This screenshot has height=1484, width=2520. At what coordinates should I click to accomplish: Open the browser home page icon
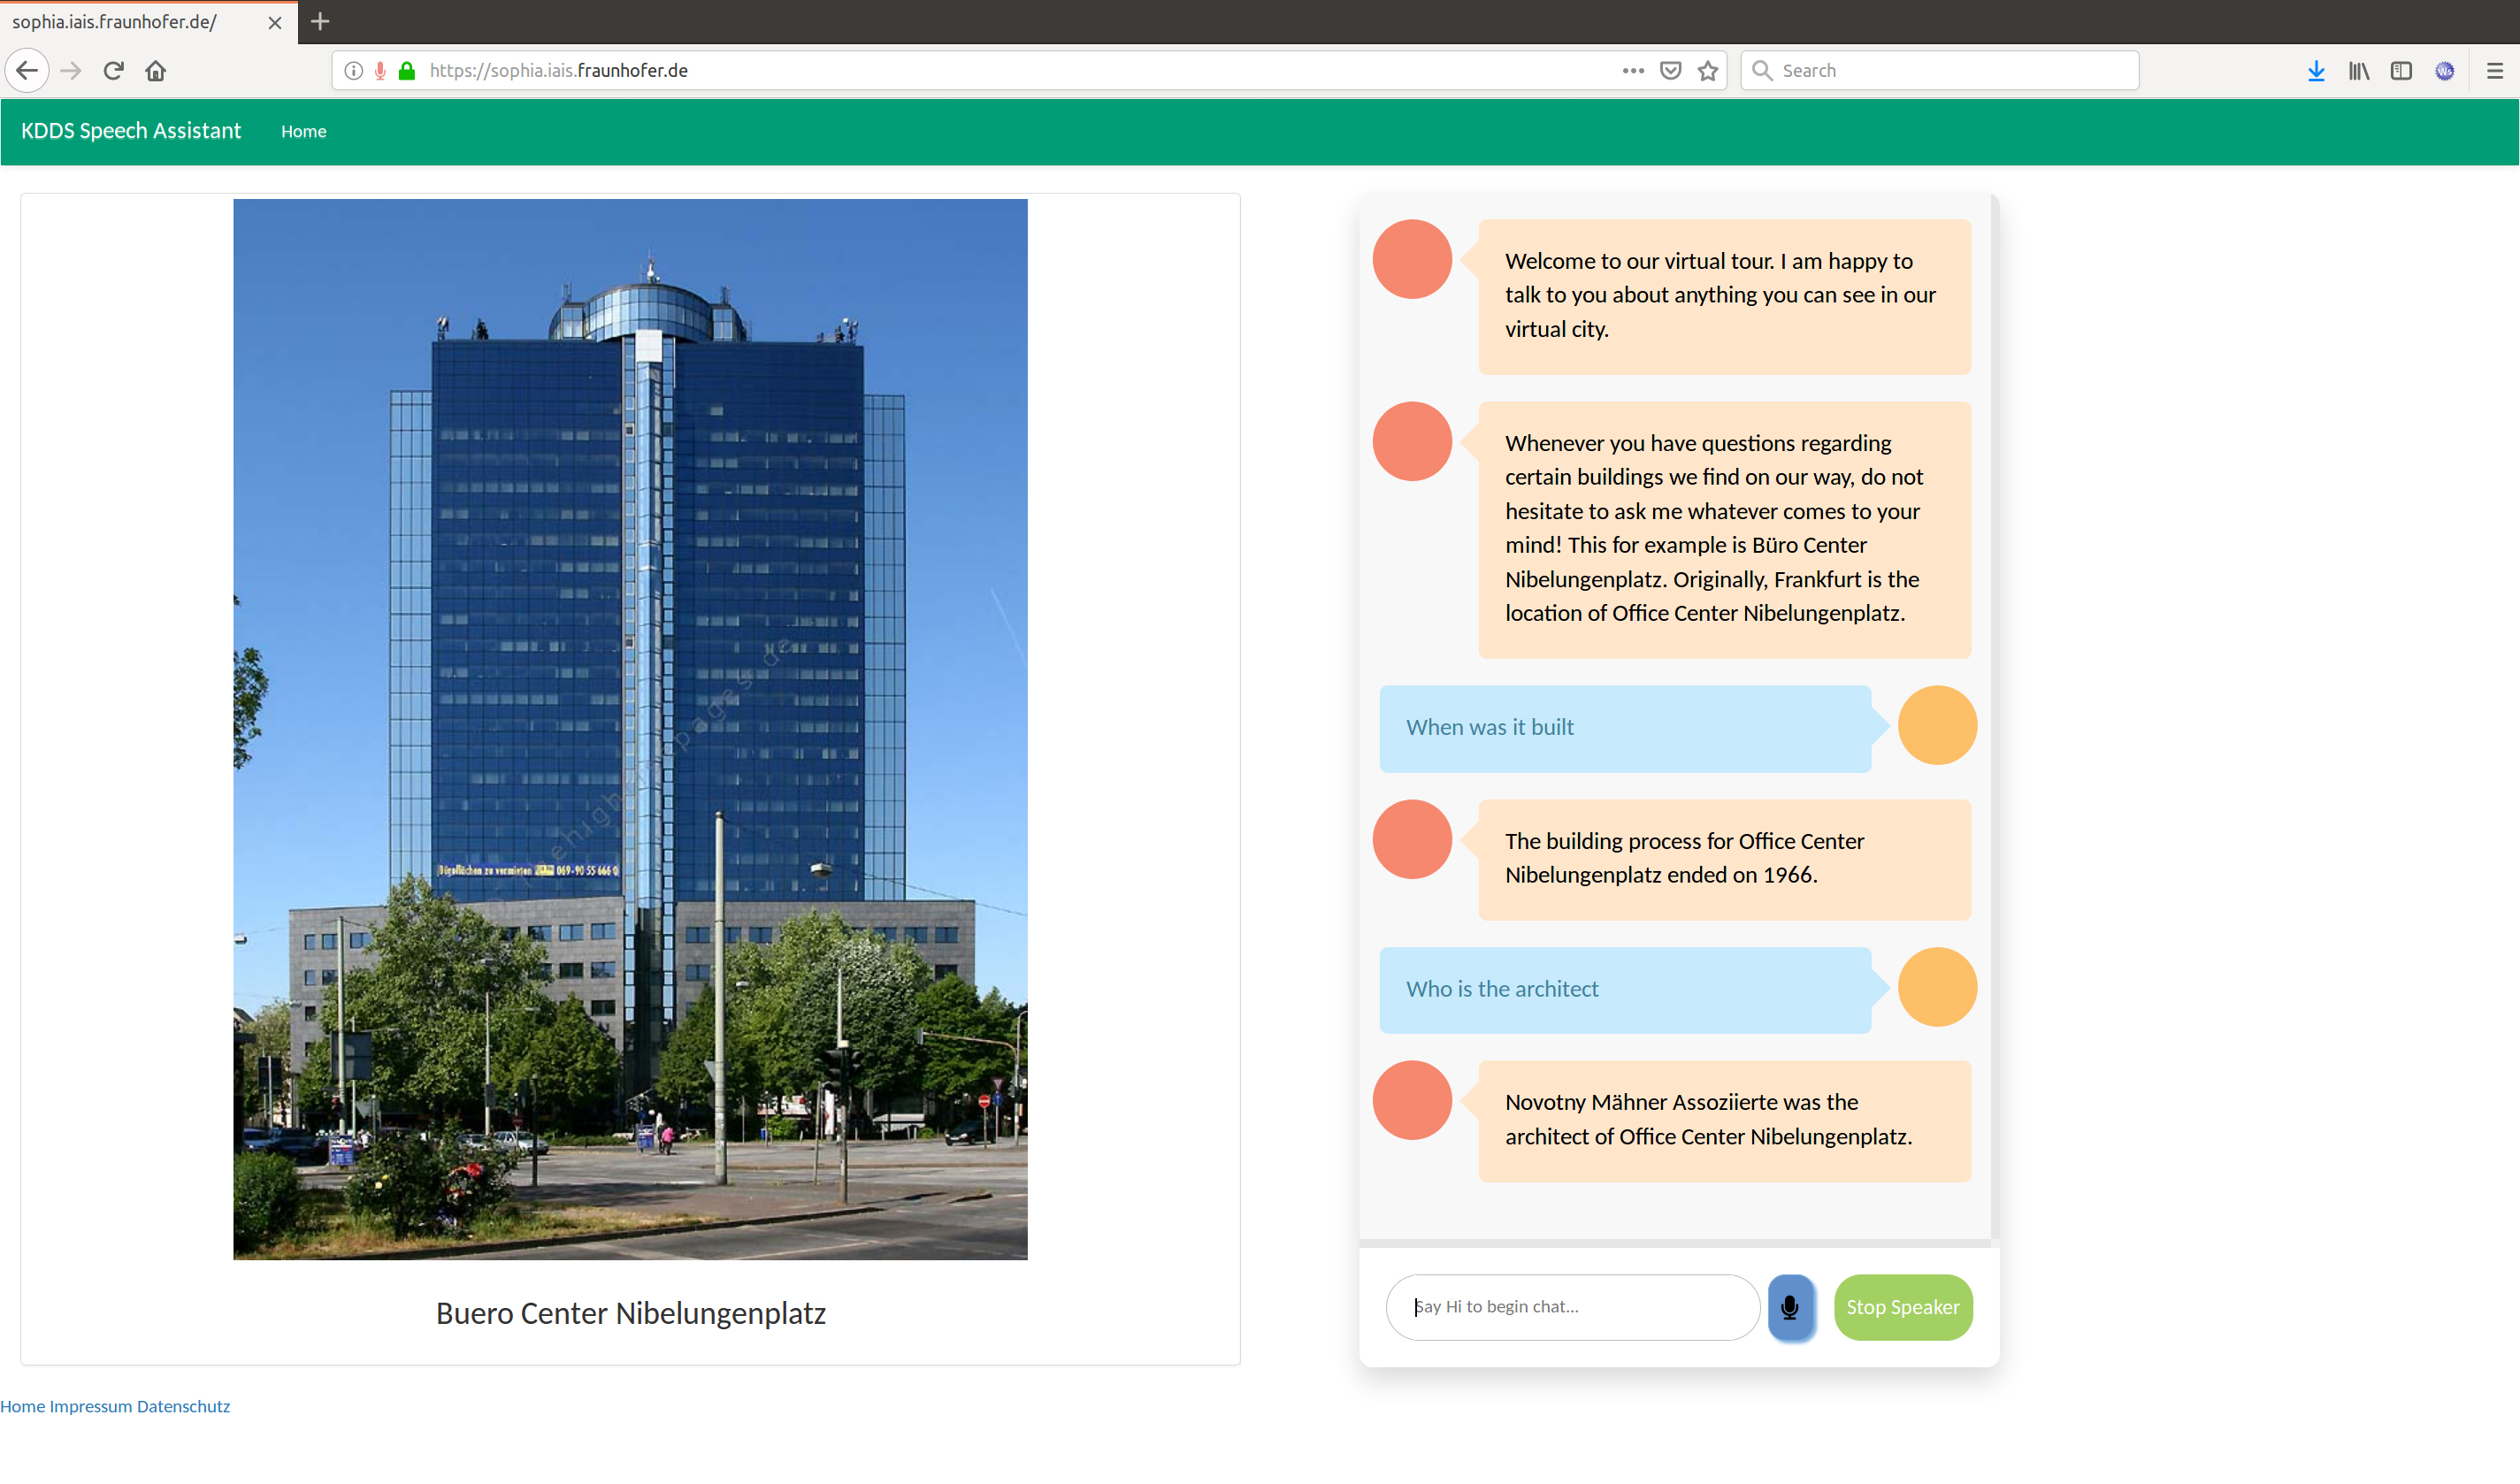[x=155, y=71]
